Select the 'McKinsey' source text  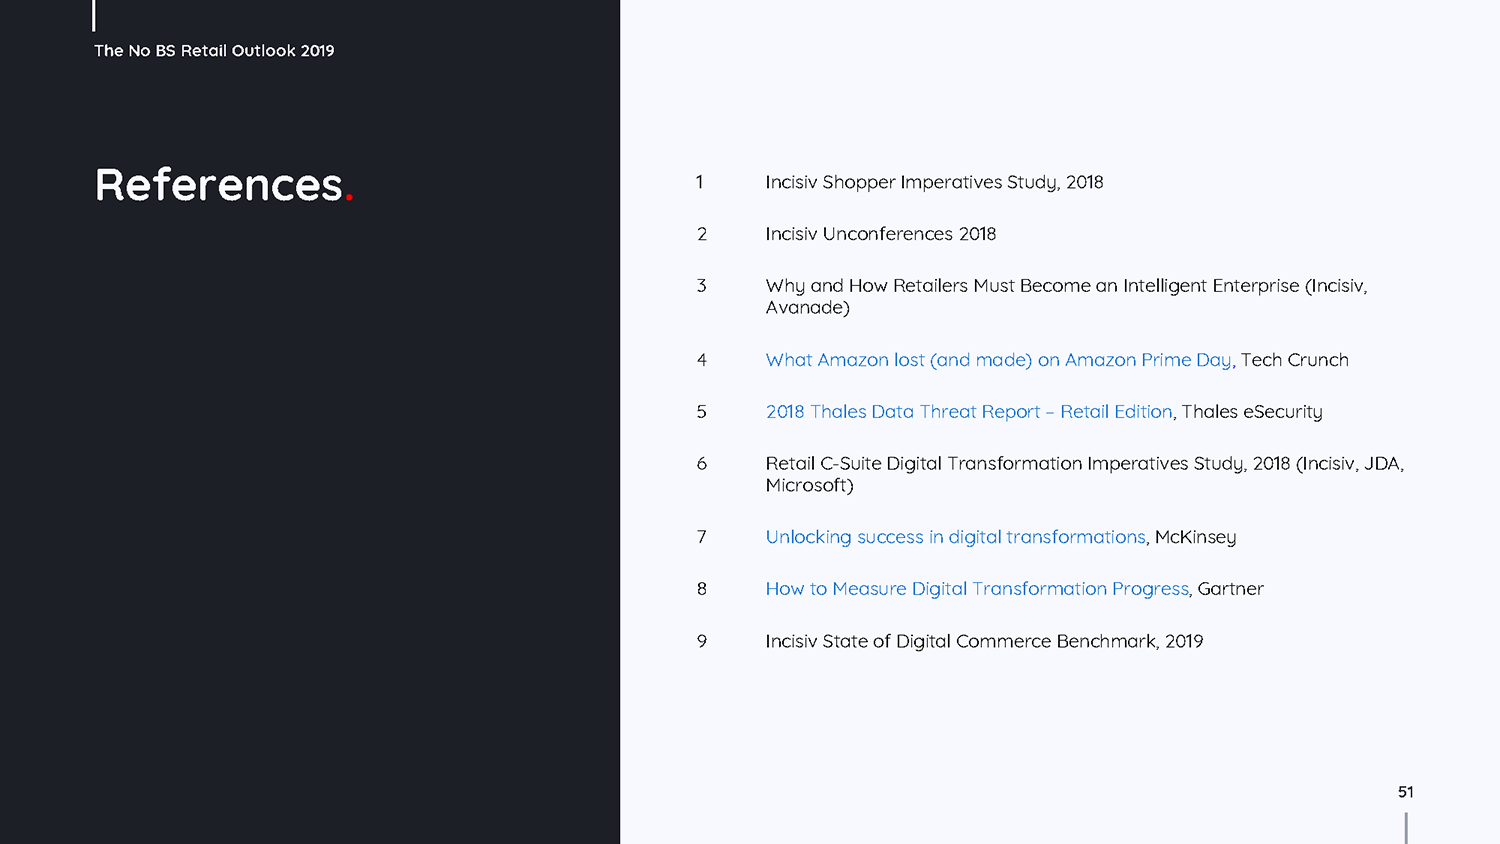(x=1195, y=537)
